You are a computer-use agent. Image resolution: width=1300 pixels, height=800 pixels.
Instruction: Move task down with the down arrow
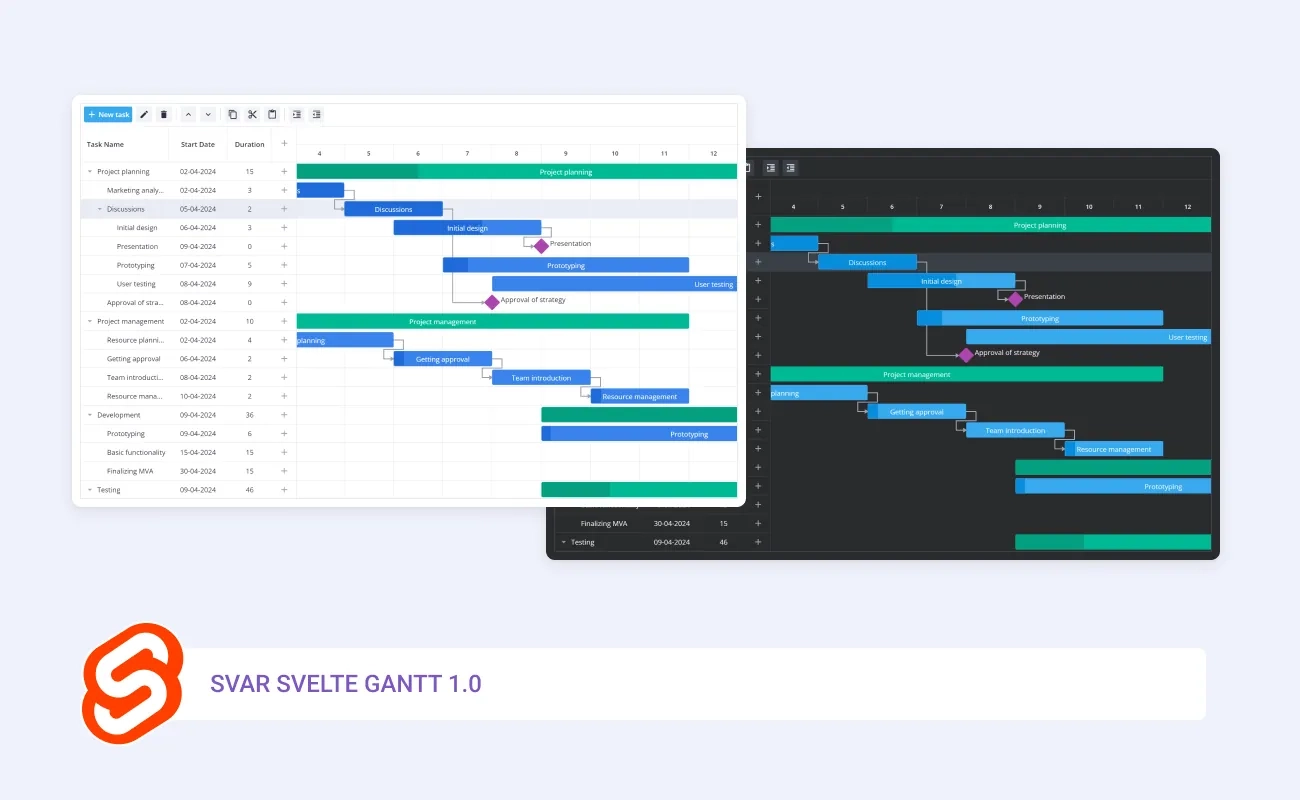(208, 115)
